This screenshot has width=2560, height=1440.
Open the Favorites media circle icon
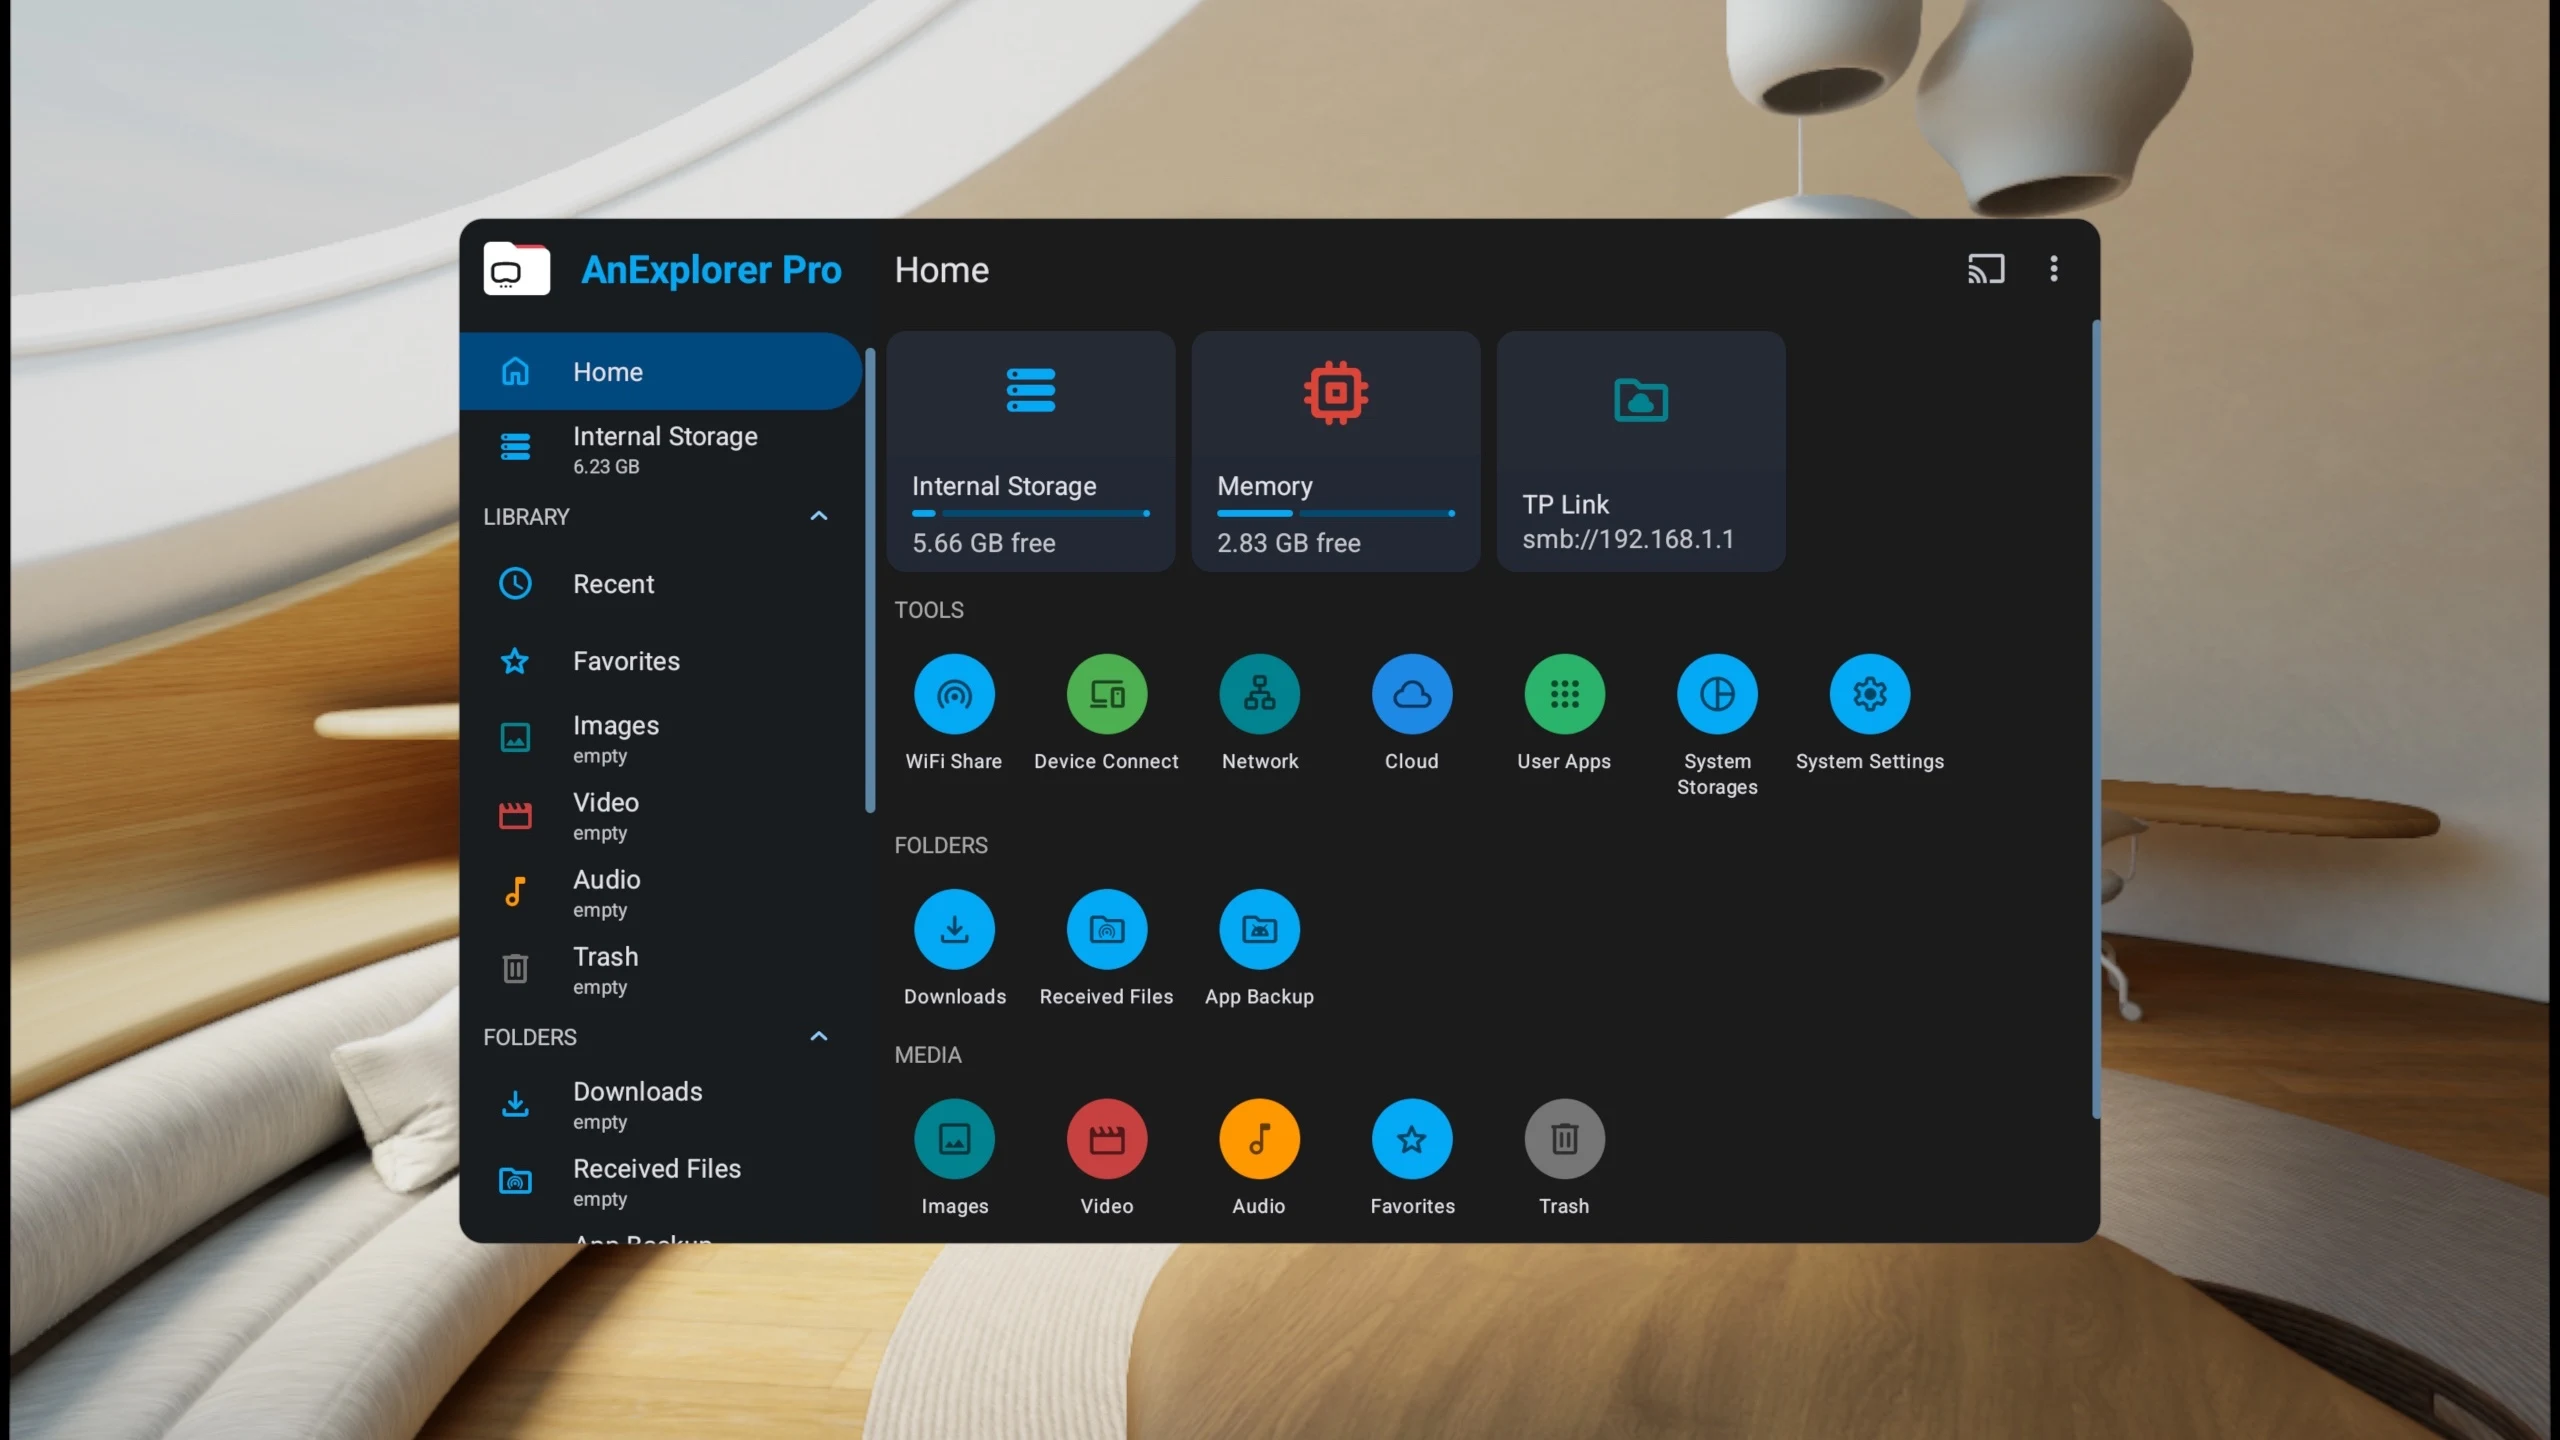coord(1411,1139)
